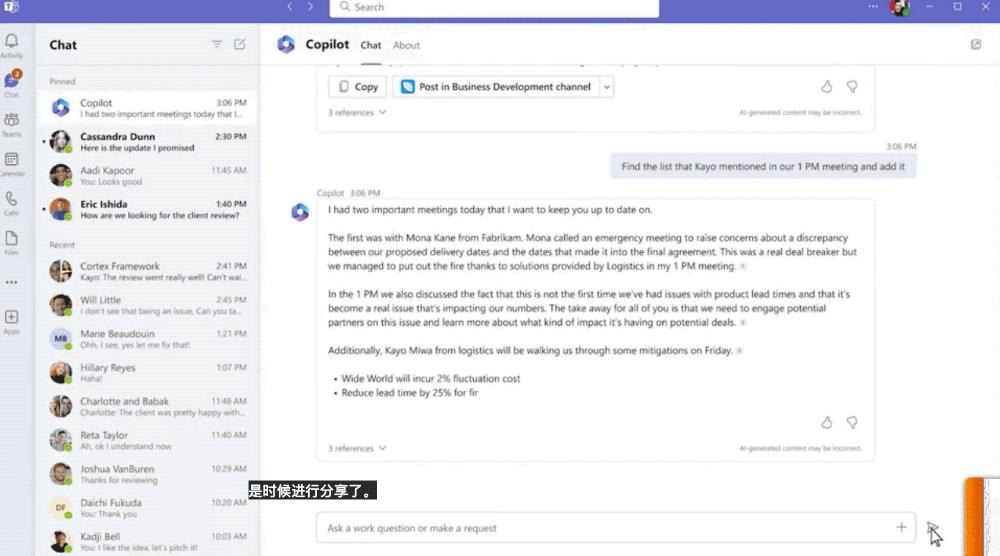Switch to the About tab

tap(406, 45)
